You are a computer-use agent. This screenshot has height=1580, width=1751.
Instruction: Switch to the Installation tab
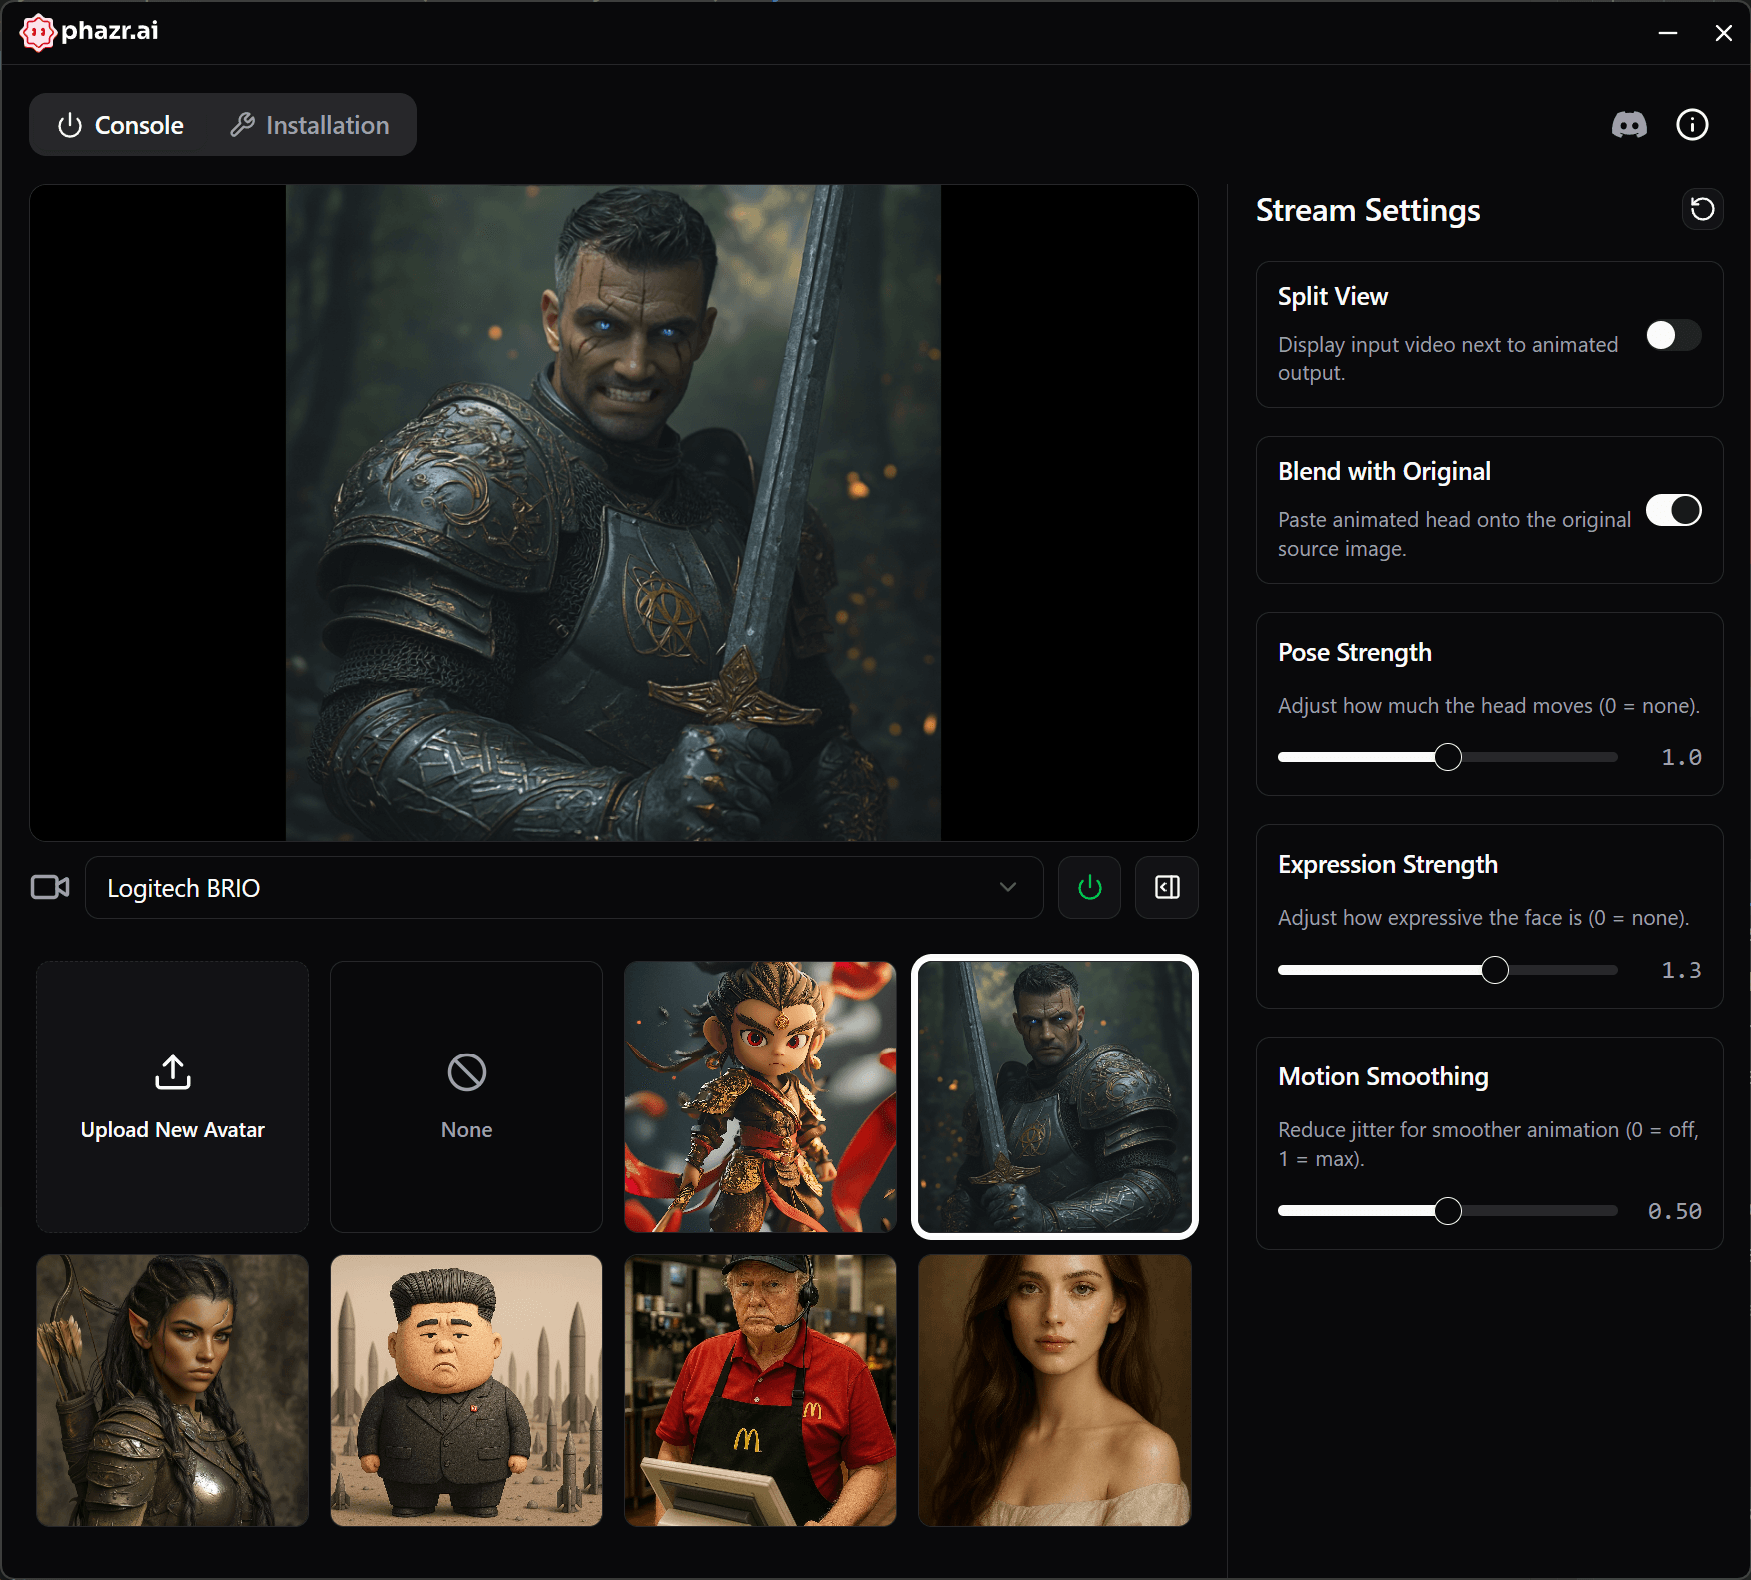[x=310, y=125]
